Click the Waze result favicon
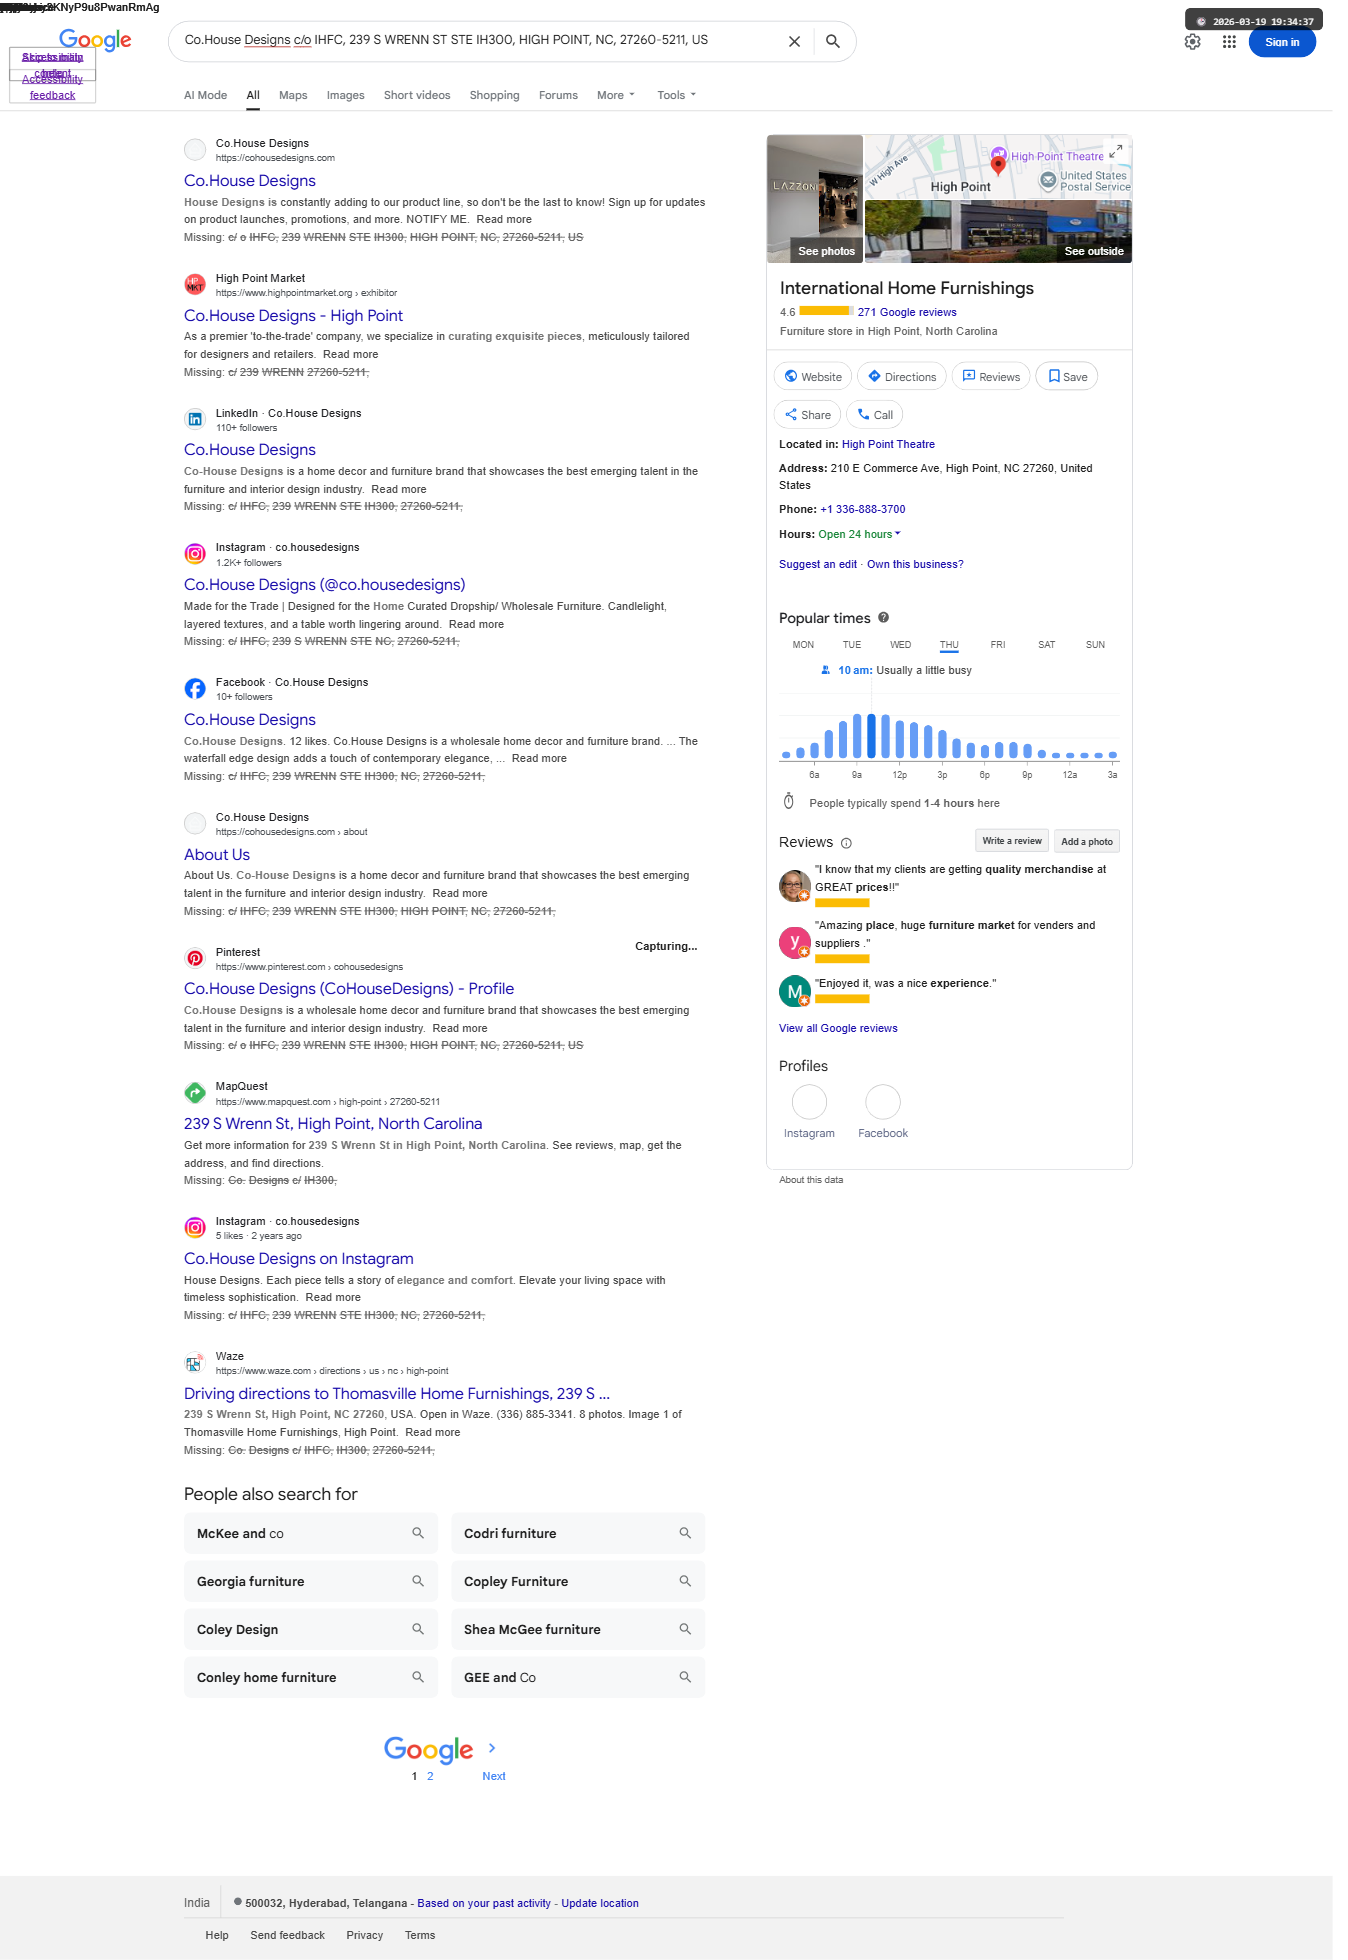The height and width of the screenshot is (1960, 1348). pyautogui.click(x=195, y=1363)
